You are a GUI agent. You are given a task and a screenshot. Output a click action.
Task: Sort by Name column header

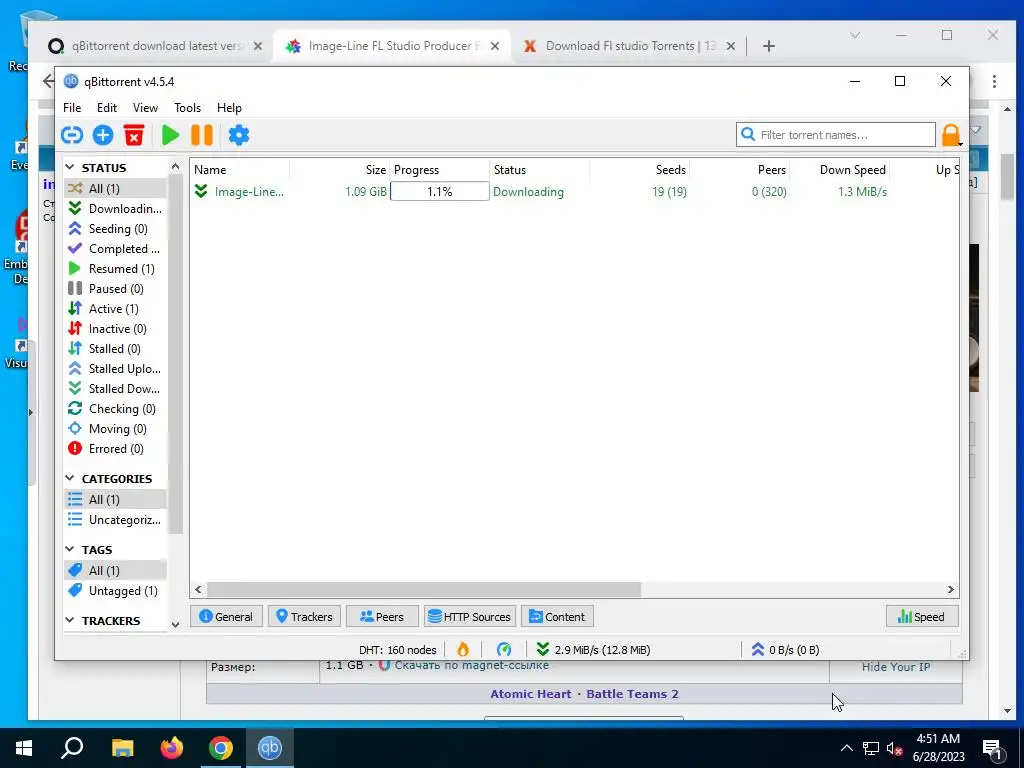click(240, 170)
